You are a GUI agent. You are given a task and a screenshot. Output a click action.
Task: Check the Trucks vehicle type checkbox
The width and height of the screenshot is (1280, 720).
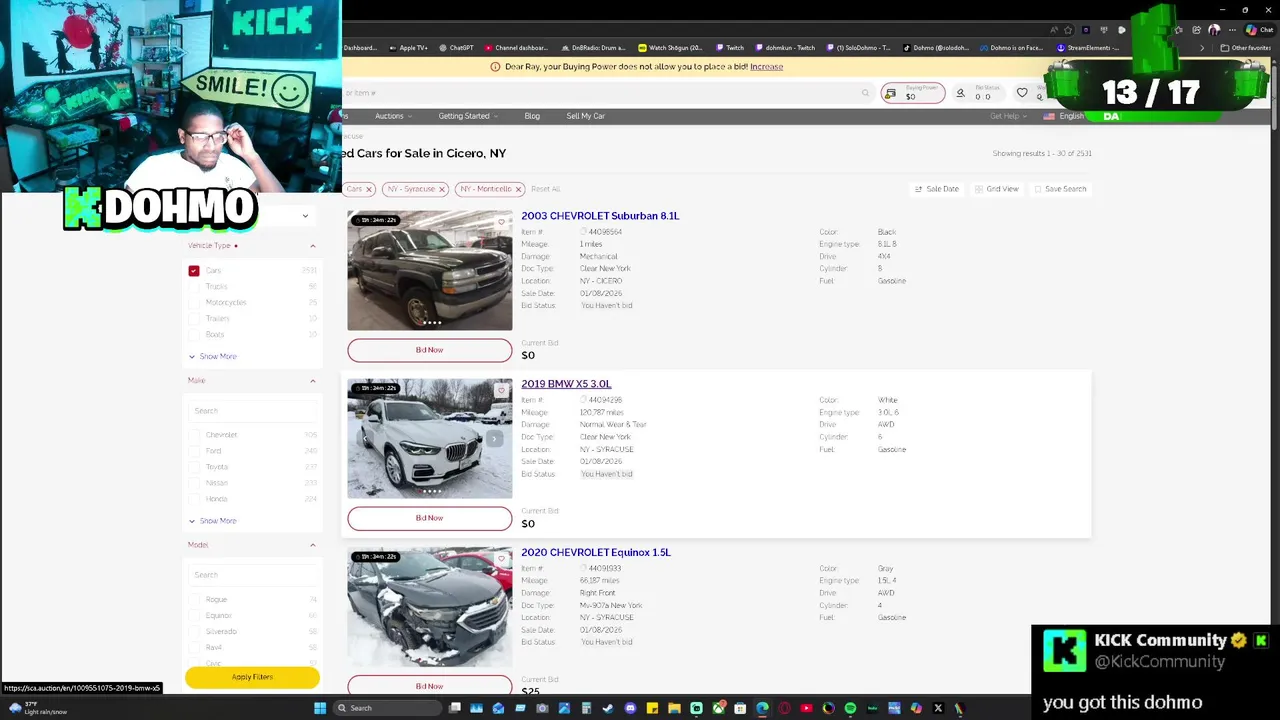pyautogui.click(x=194, y=287)
